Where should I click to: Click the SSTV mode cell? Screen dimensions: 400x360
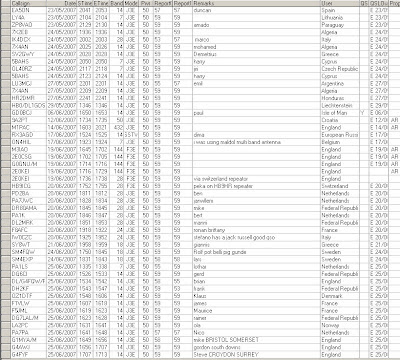click(131, 135)
